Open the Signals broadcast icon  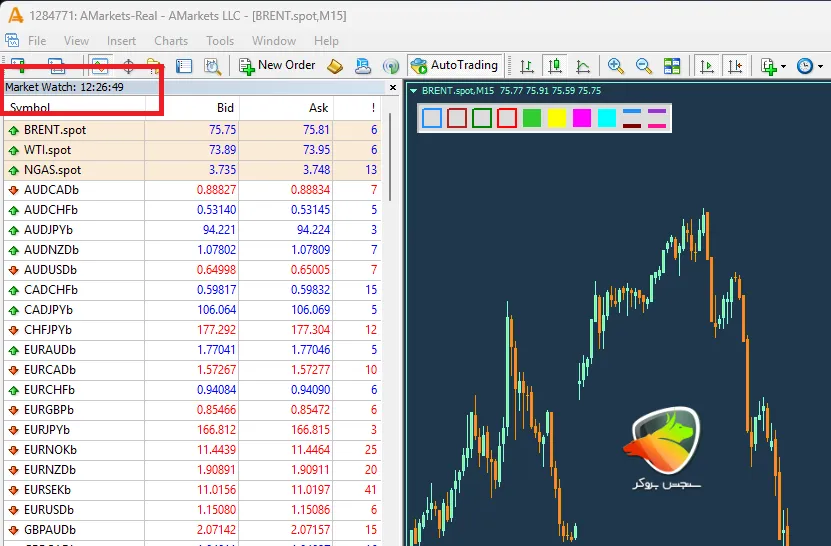(391, 66)
